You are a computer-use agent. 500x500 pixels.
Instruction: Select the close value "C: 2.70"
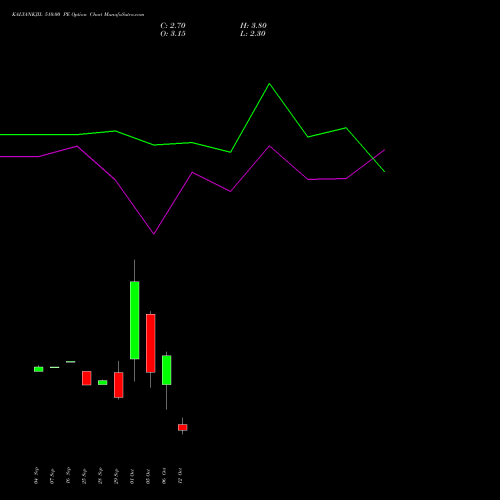[173, 26]
